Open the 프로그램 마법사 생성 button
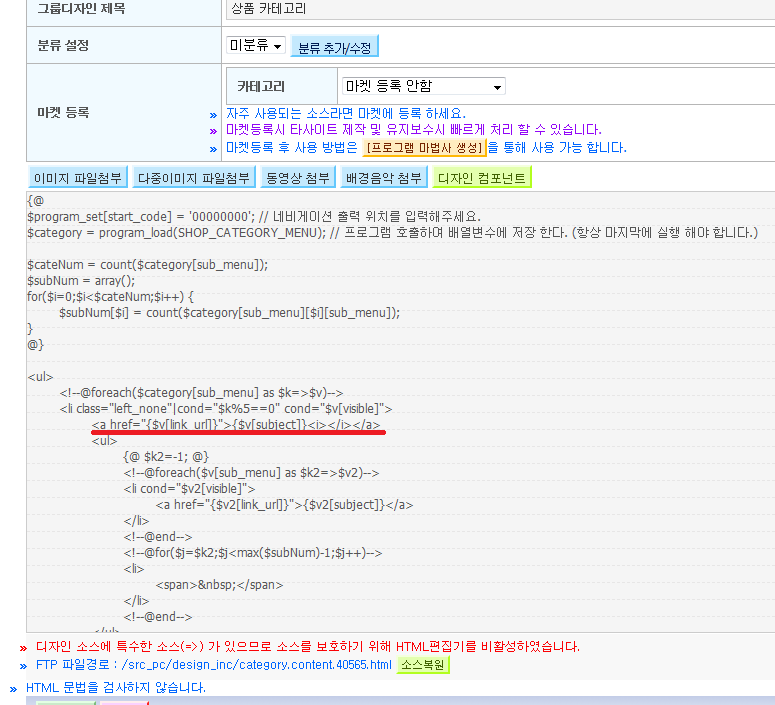 tap(424, 148)
